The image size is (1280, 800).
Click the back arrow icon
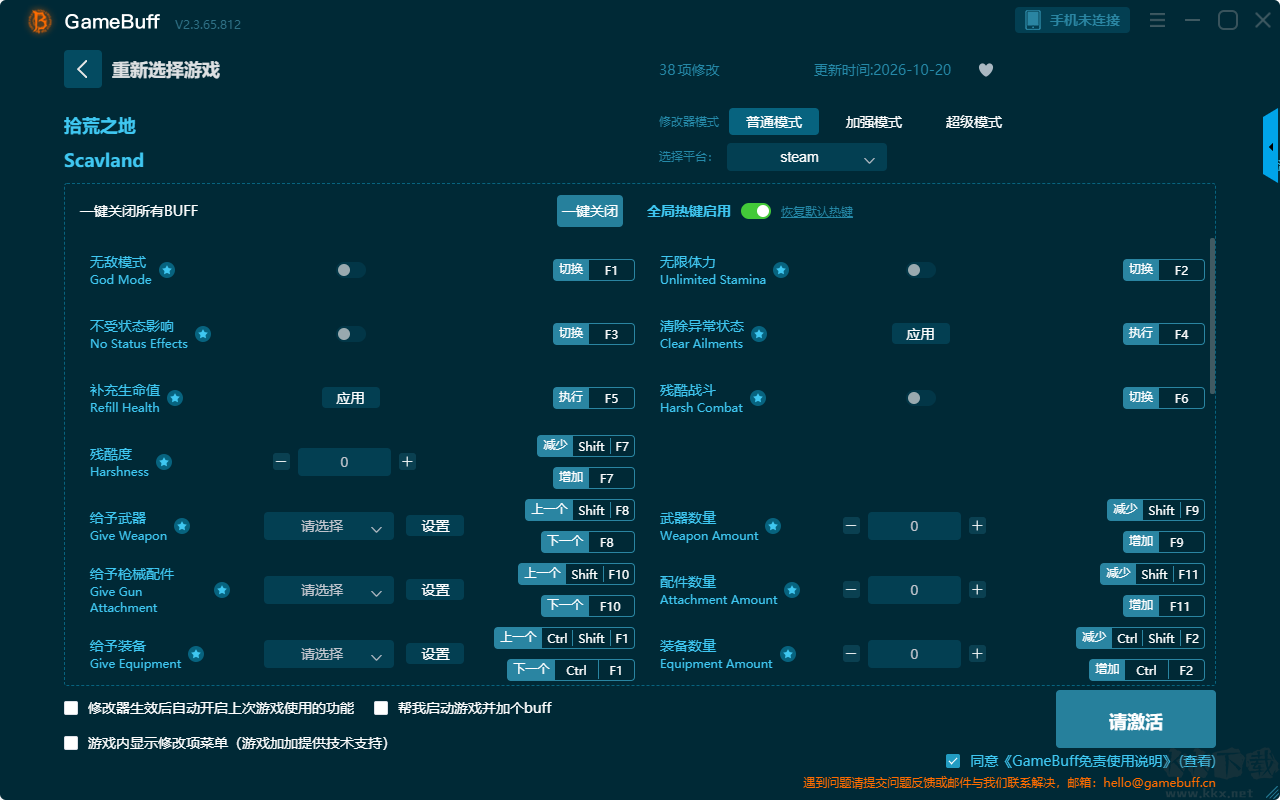pos(83,69)
